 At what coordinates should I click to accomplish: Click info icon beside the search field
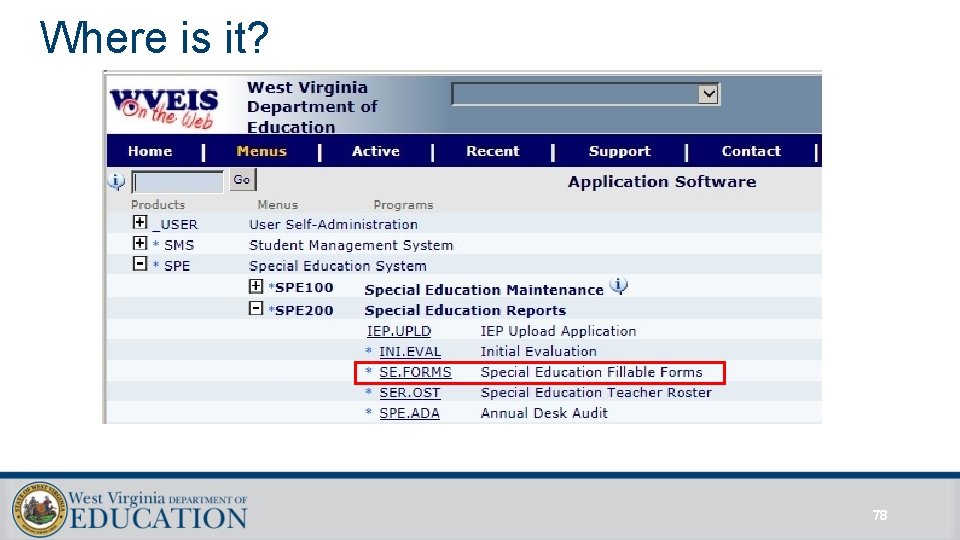click(116, 181)
